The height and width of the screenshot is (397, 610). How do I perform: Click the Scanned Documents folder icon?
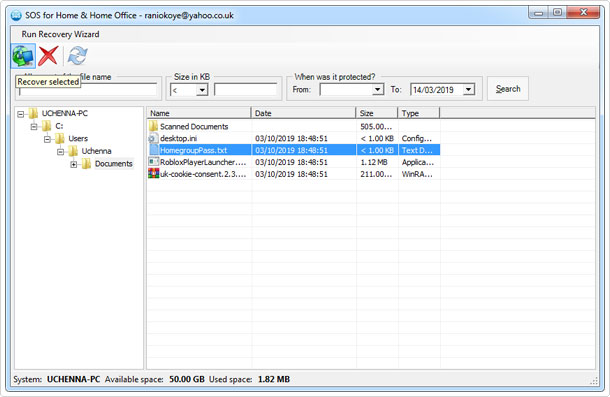coord(153,126)
